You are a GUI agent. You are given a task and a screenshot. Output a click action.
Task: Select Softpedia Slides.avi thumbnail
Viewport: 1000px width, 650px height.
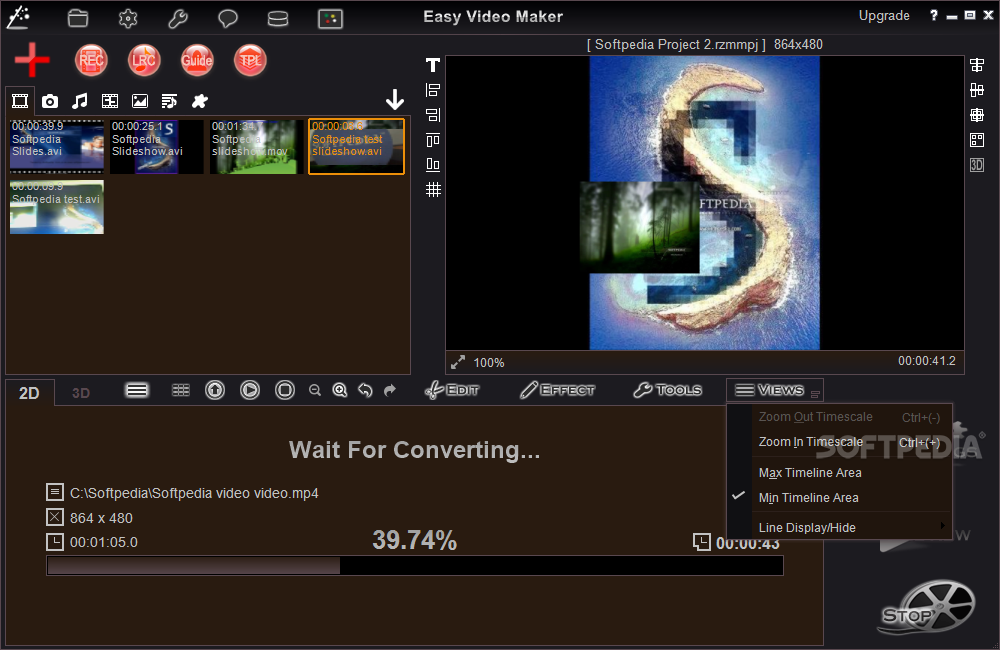(57, 146)
